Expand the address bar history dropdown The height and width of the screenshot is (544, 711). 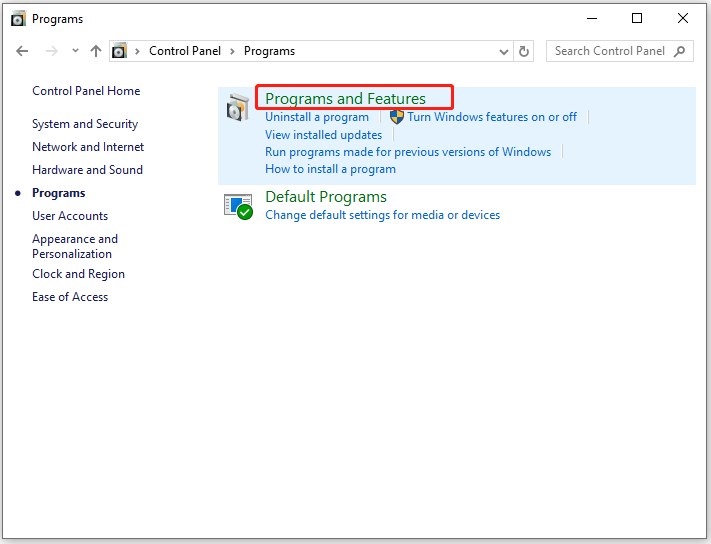click(504, 51)
